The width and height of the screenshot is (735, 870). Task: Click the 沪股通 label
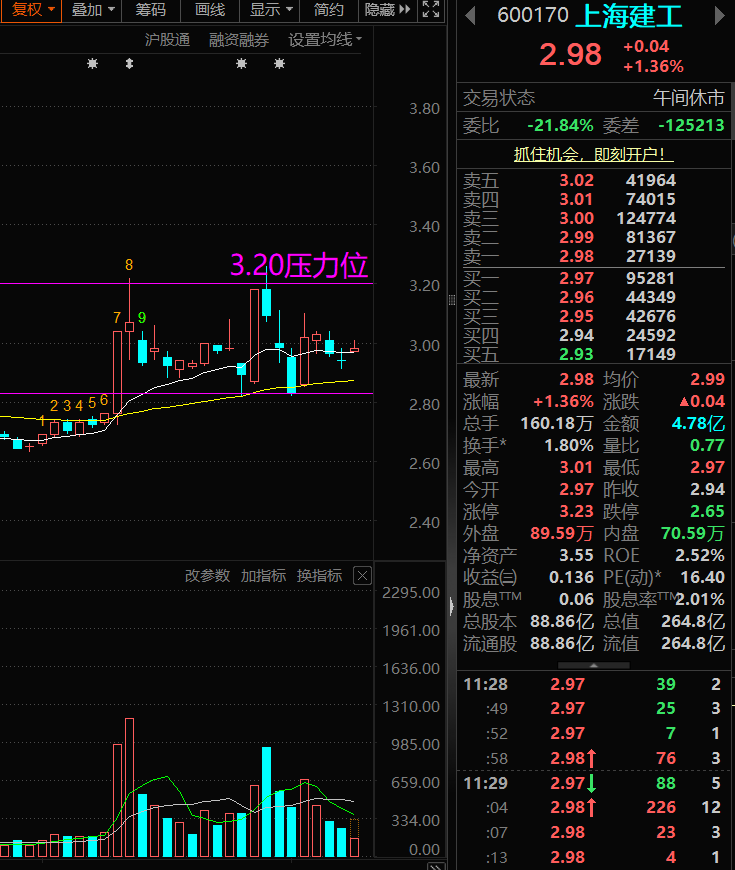coord(167,40)
